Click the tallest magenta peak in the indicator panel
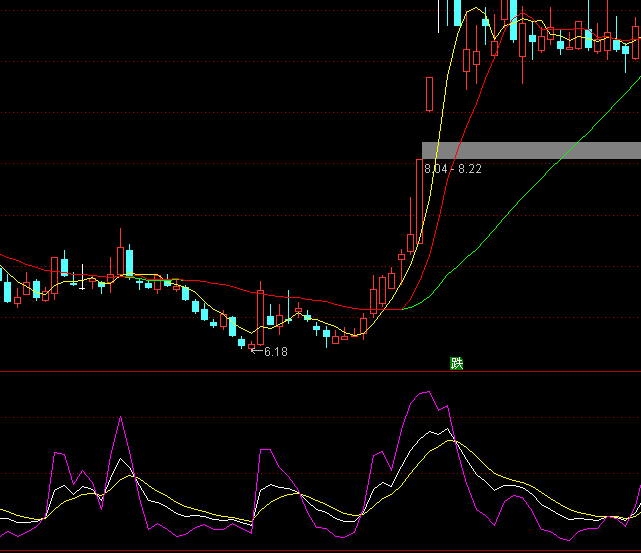 (x=425, y=392)
